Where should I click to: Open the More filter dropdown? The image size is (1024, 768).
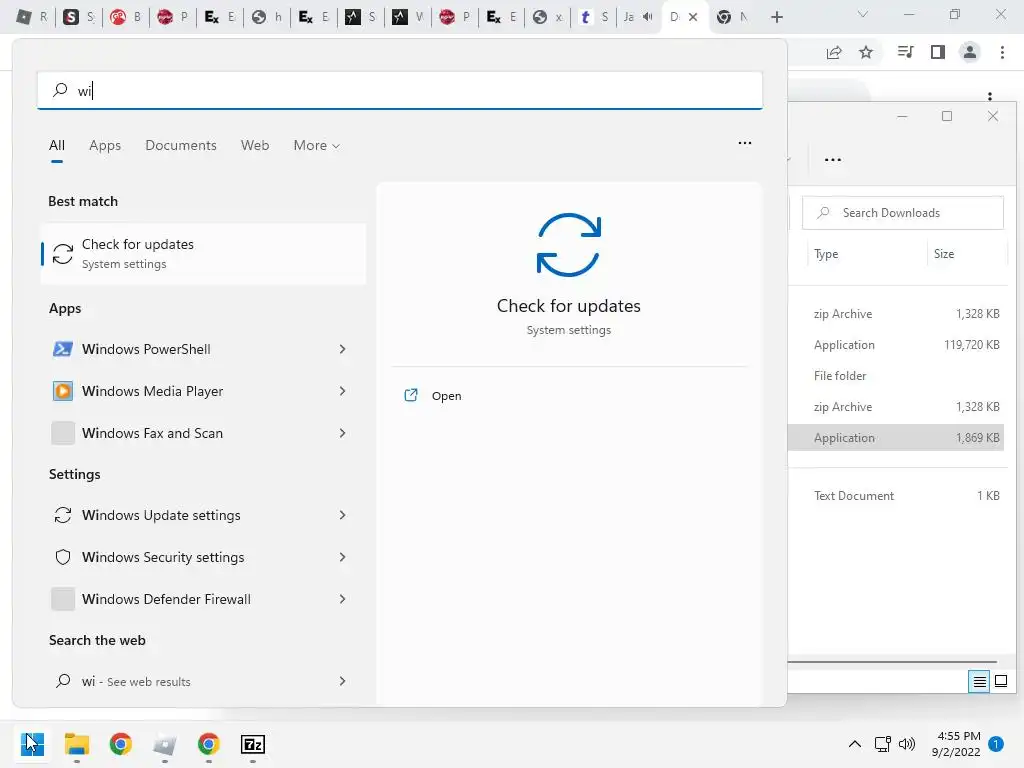pos(317,146)
